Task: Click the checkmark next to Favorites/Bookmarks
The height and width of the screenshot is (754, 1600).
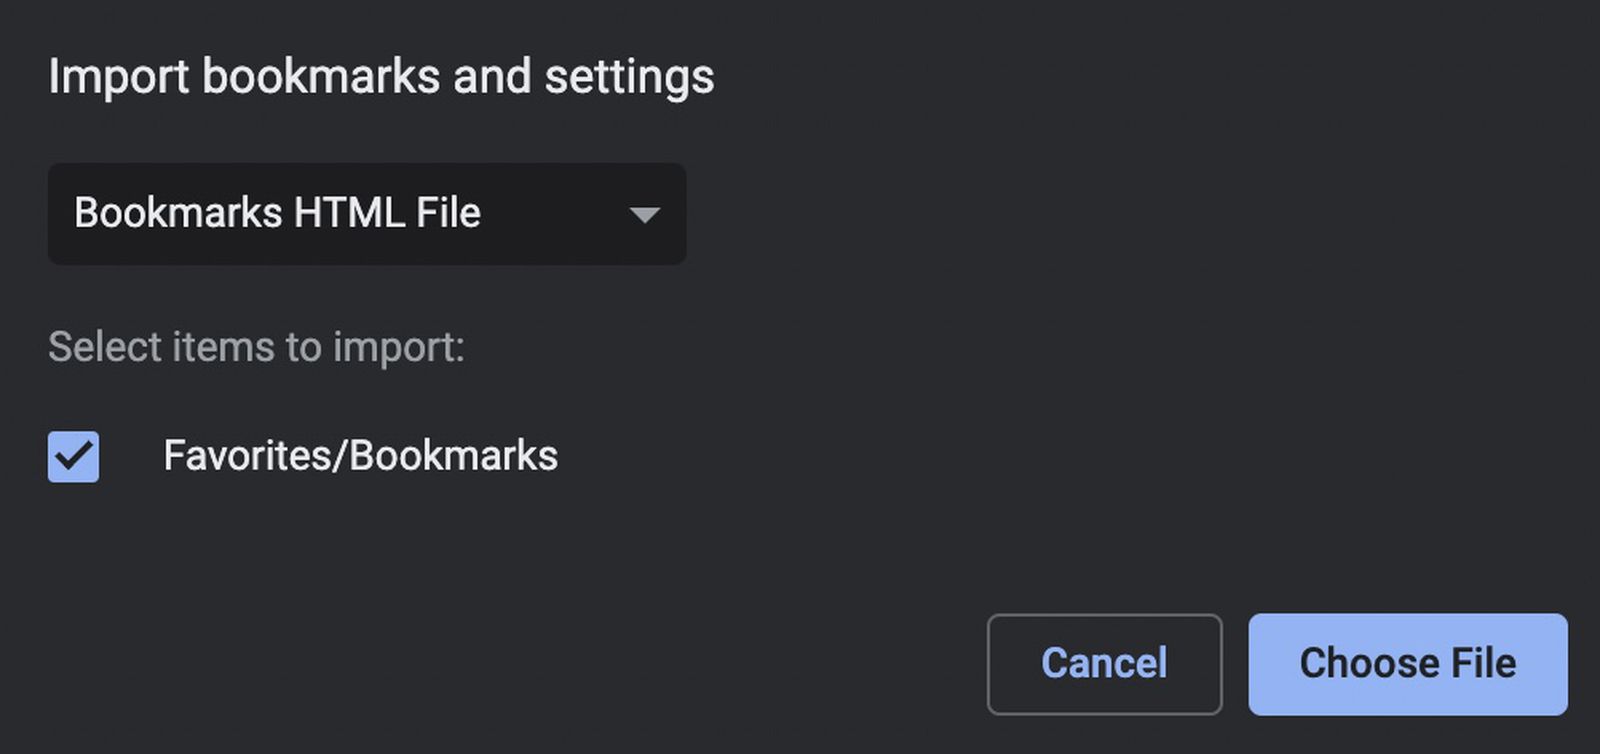Action: [72, 456]
